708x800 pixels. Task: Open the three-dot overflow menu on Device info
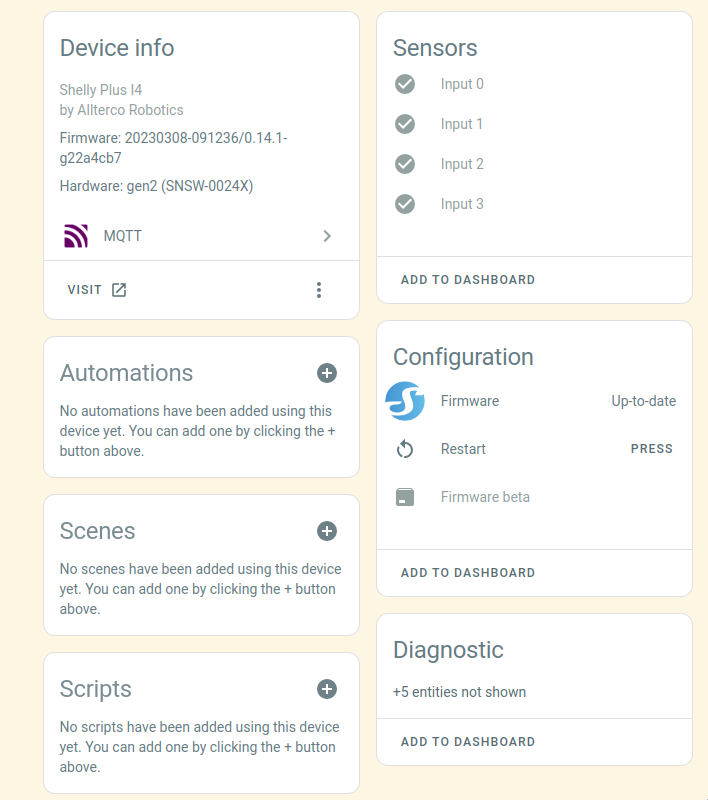pos(319,289)
